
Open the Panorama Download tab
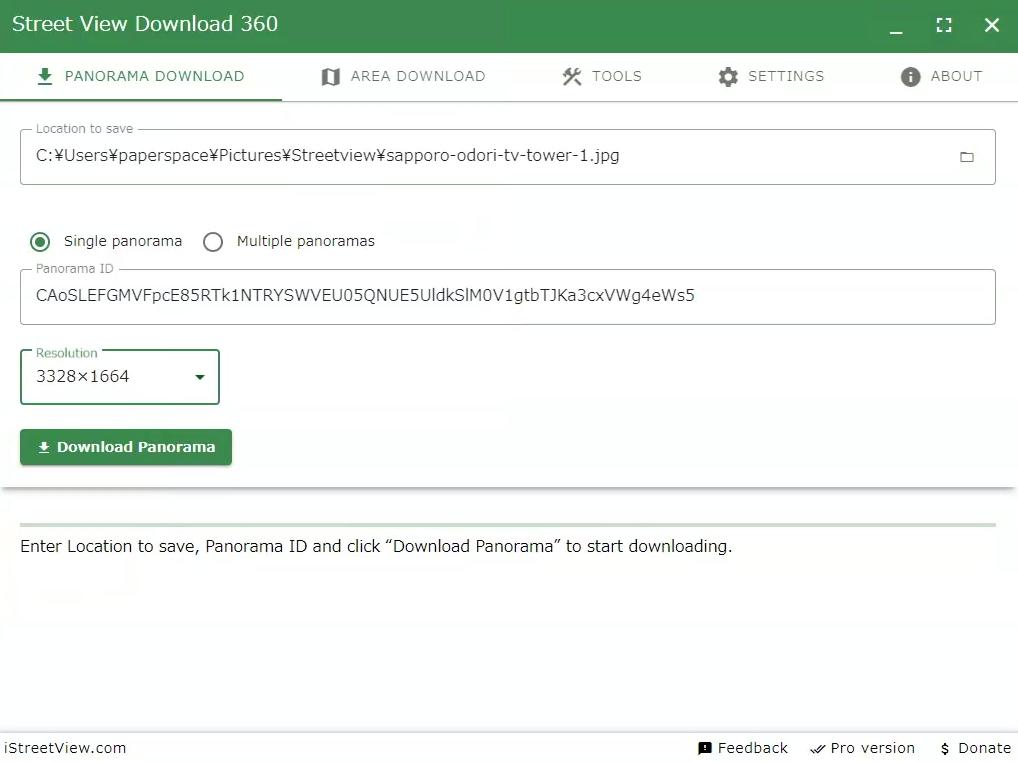pyautogui.click(x=141, y=77)
